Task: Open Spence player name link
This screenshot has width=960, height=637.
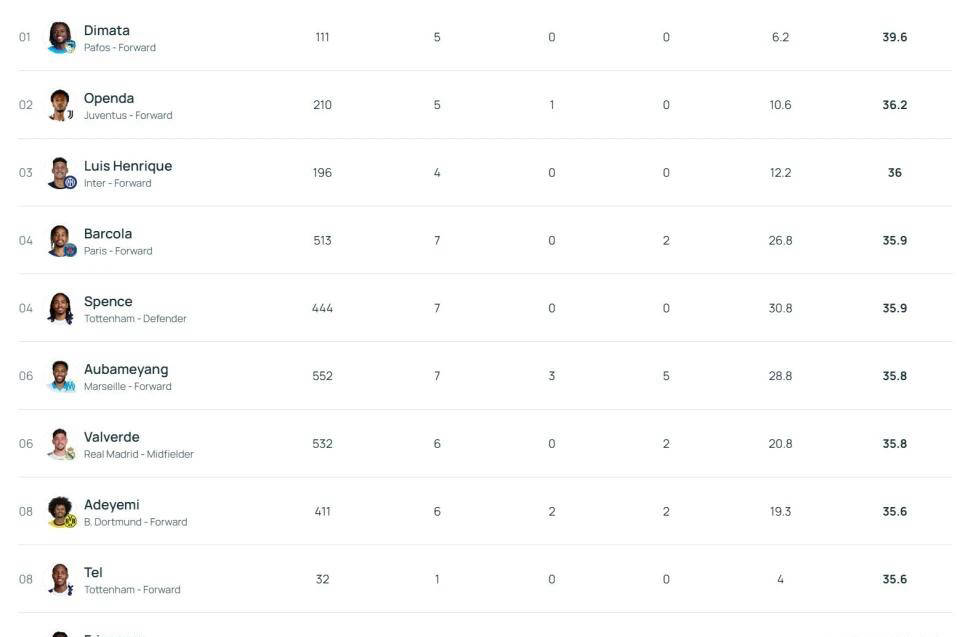Action: (107, 301)
